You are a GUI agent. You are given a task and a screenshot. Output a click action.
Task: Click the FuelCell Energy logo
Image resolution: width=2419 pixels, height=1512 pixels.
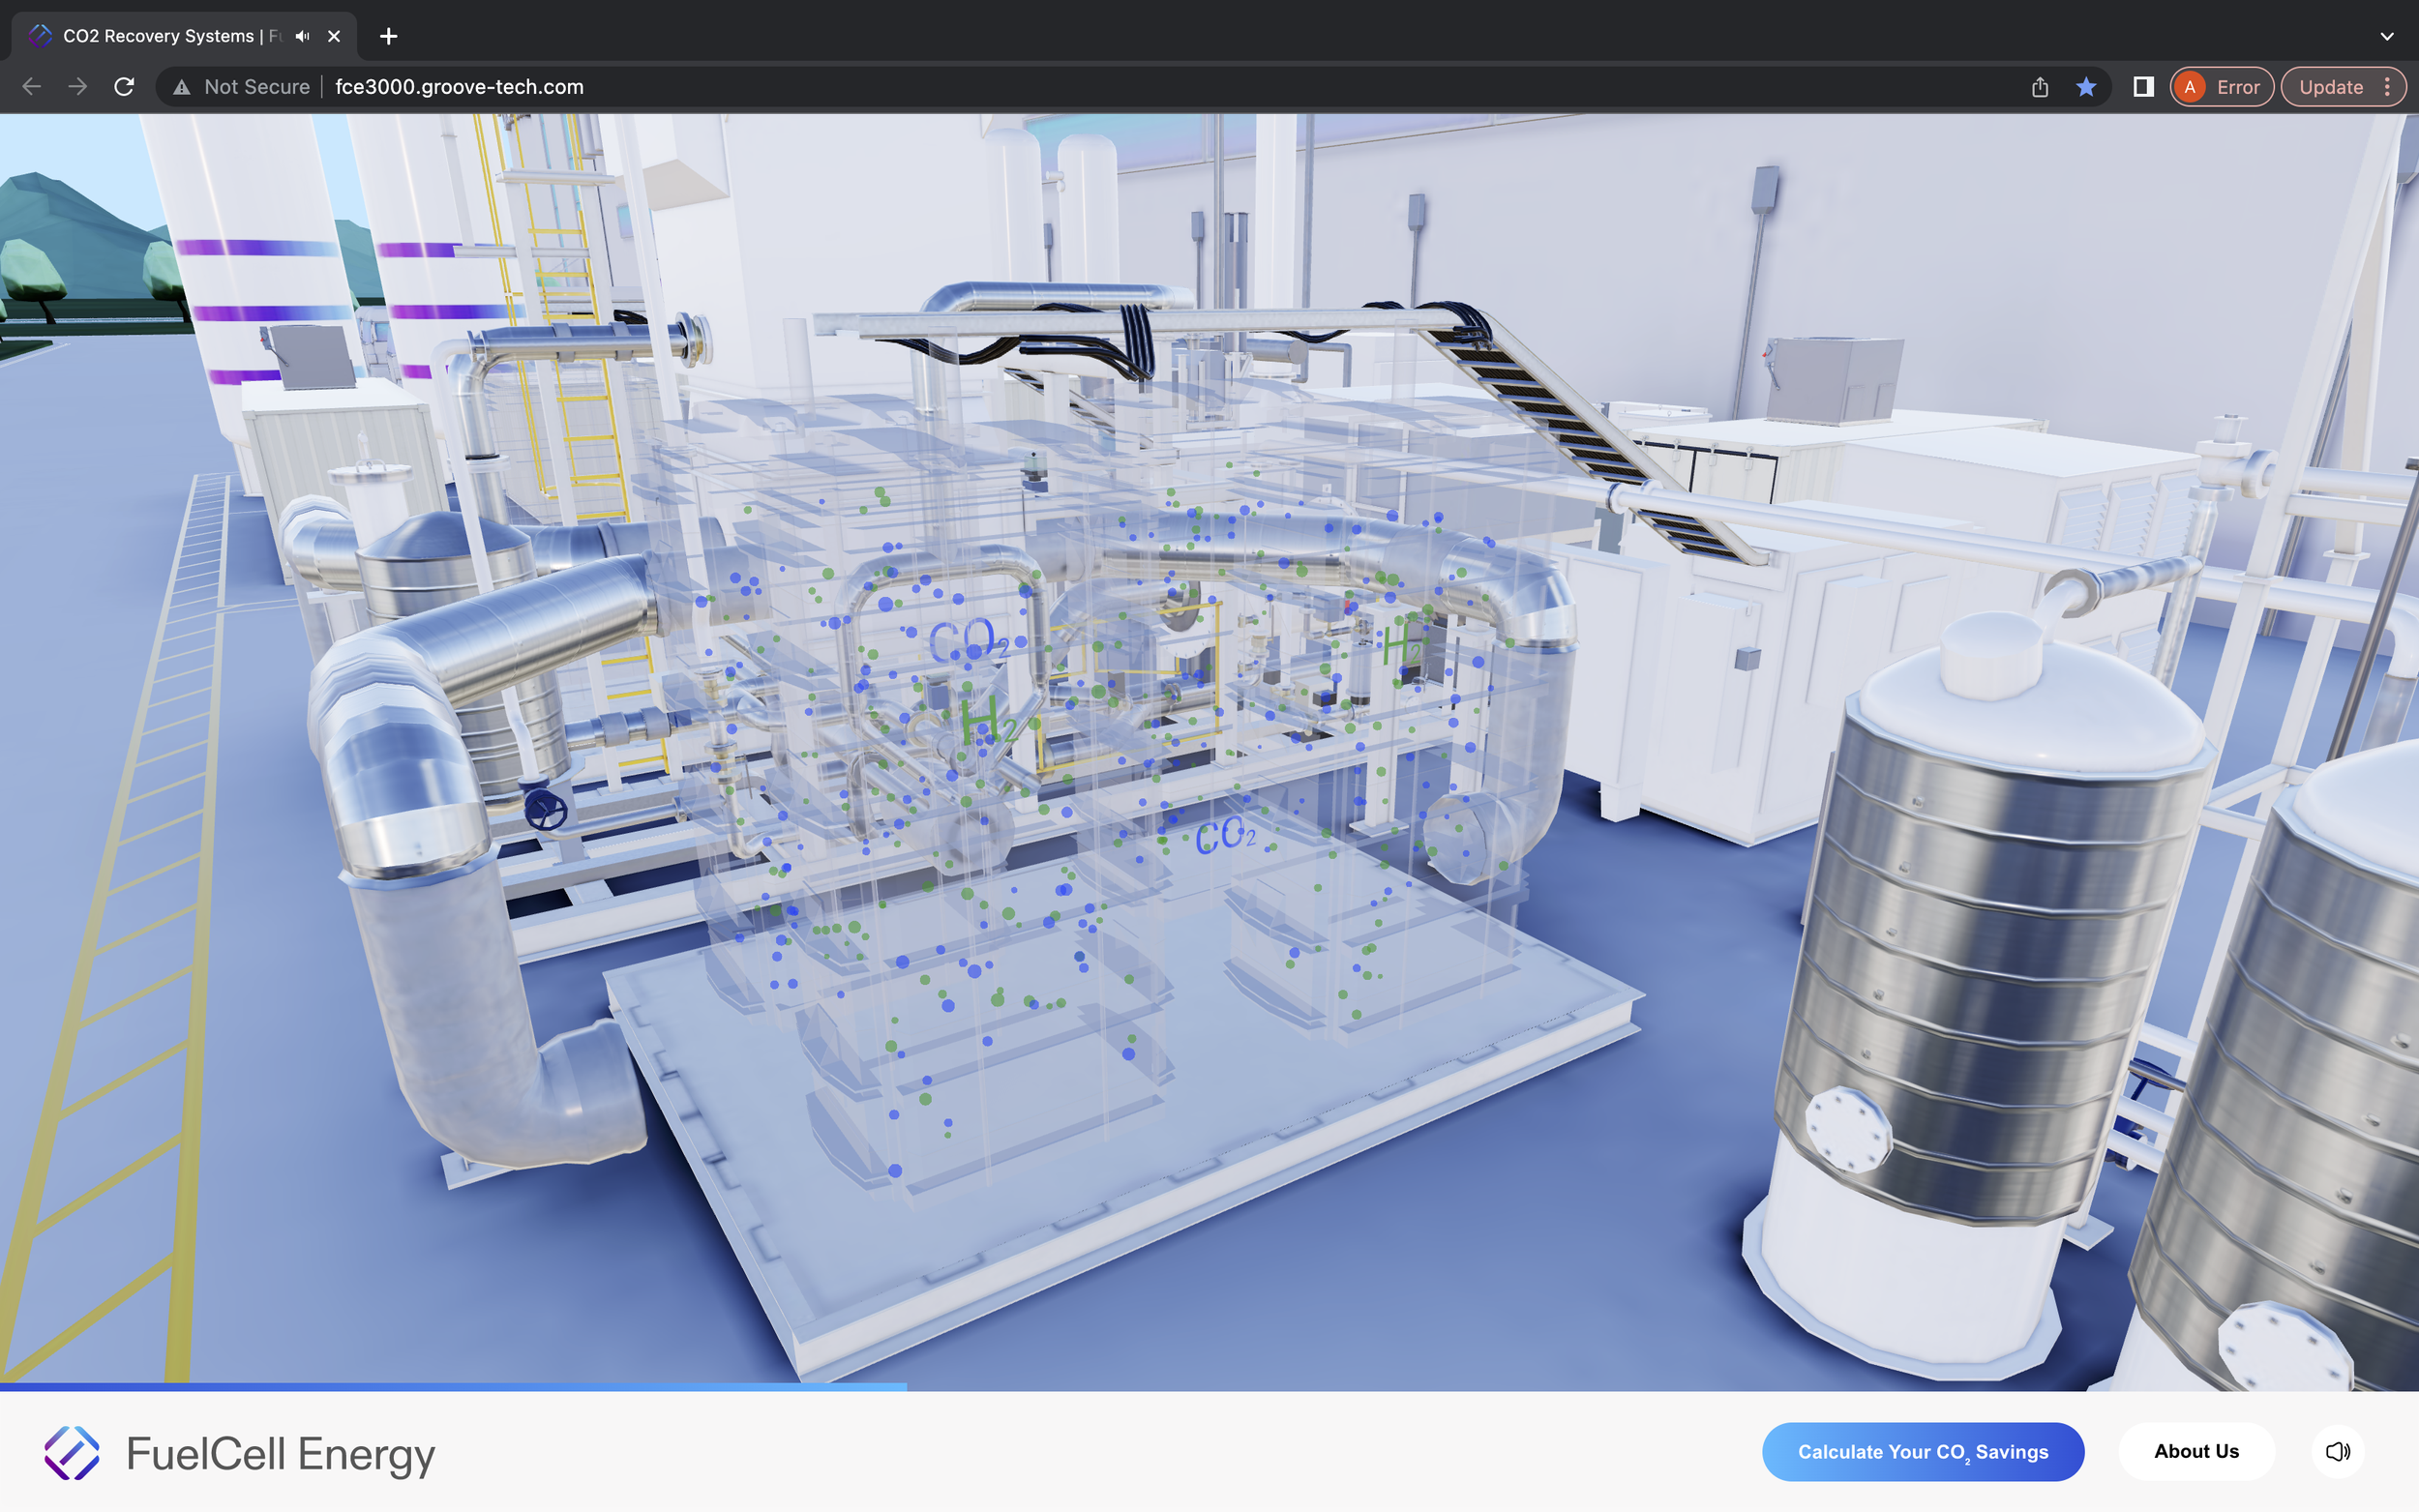(240, 1453)
